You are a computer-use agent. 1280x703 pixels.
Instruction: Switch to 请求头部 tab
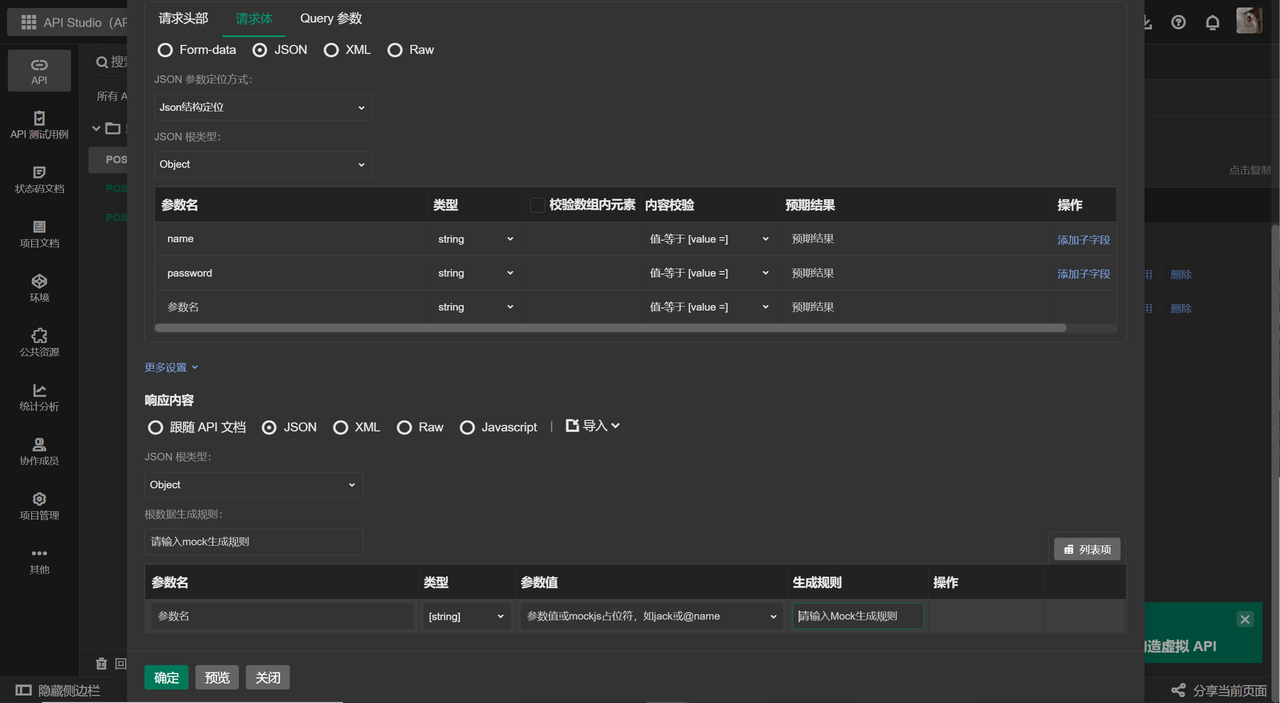[183, 18]
